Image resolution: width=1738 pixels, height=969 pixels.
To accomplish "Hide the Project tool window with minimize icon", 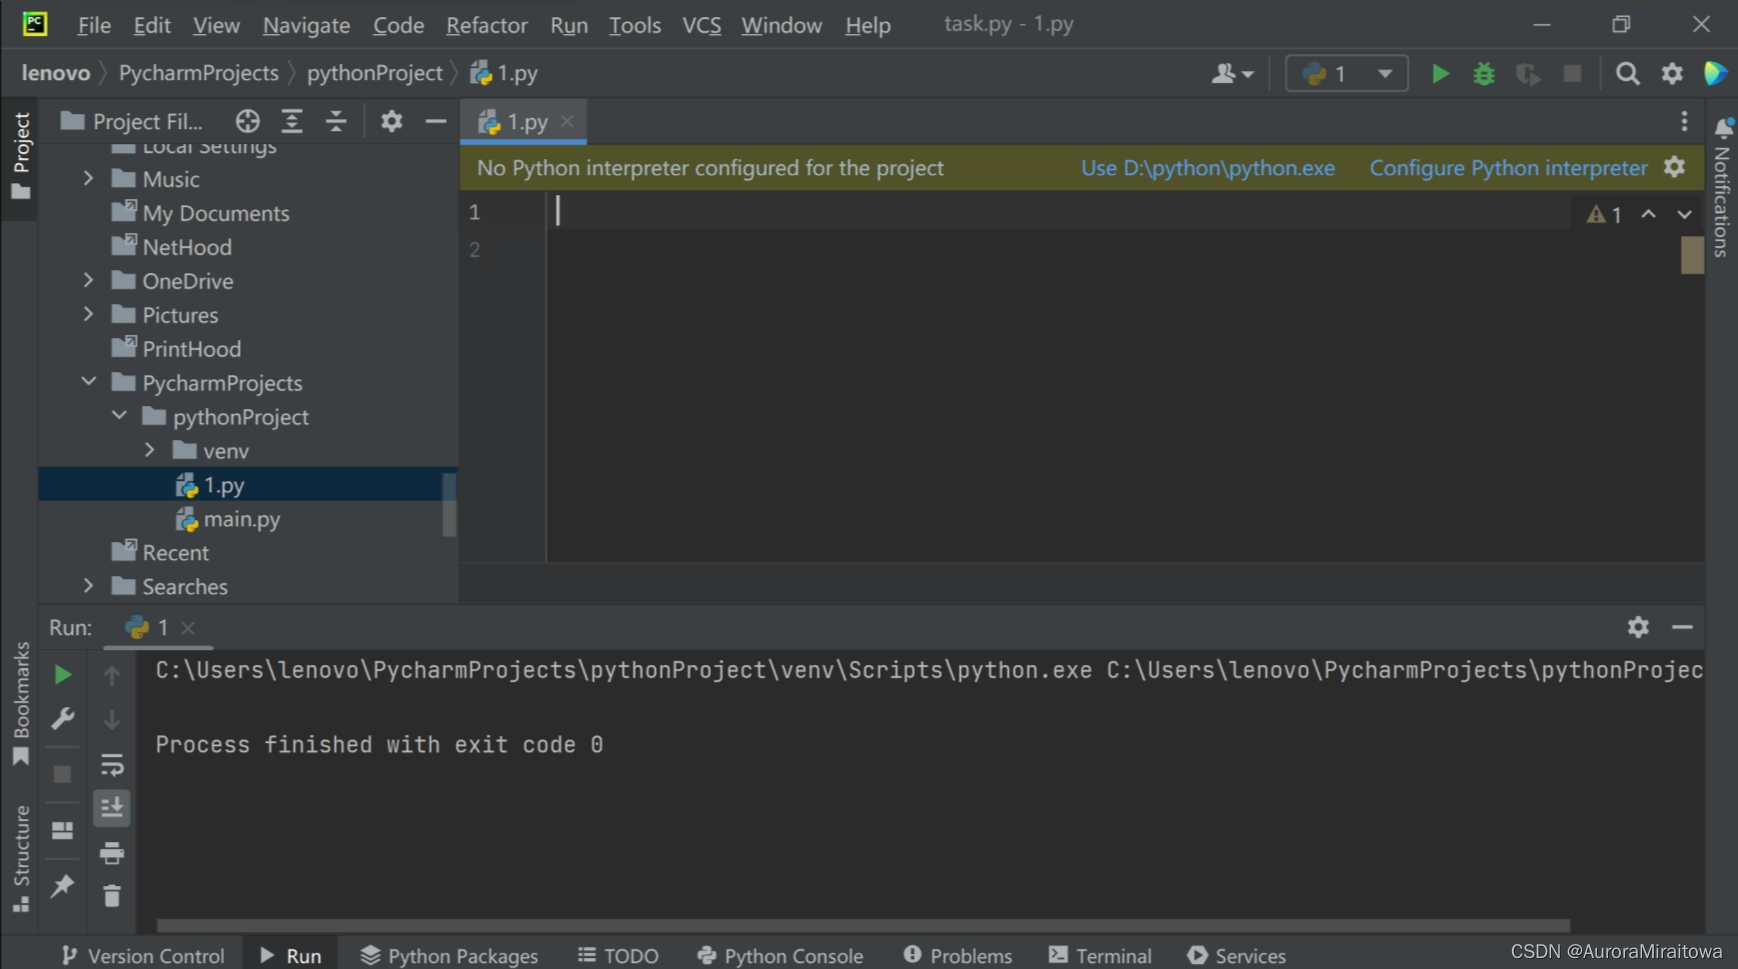I will [x=436, y=121].
